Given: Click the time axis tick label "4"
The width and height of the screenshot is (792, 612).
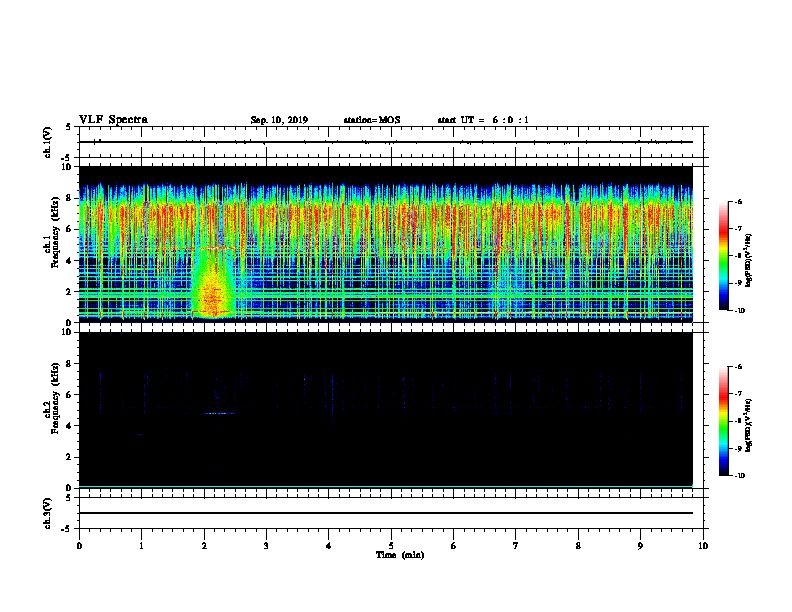Looking at the screenshot, I should [x=329, y=546].
